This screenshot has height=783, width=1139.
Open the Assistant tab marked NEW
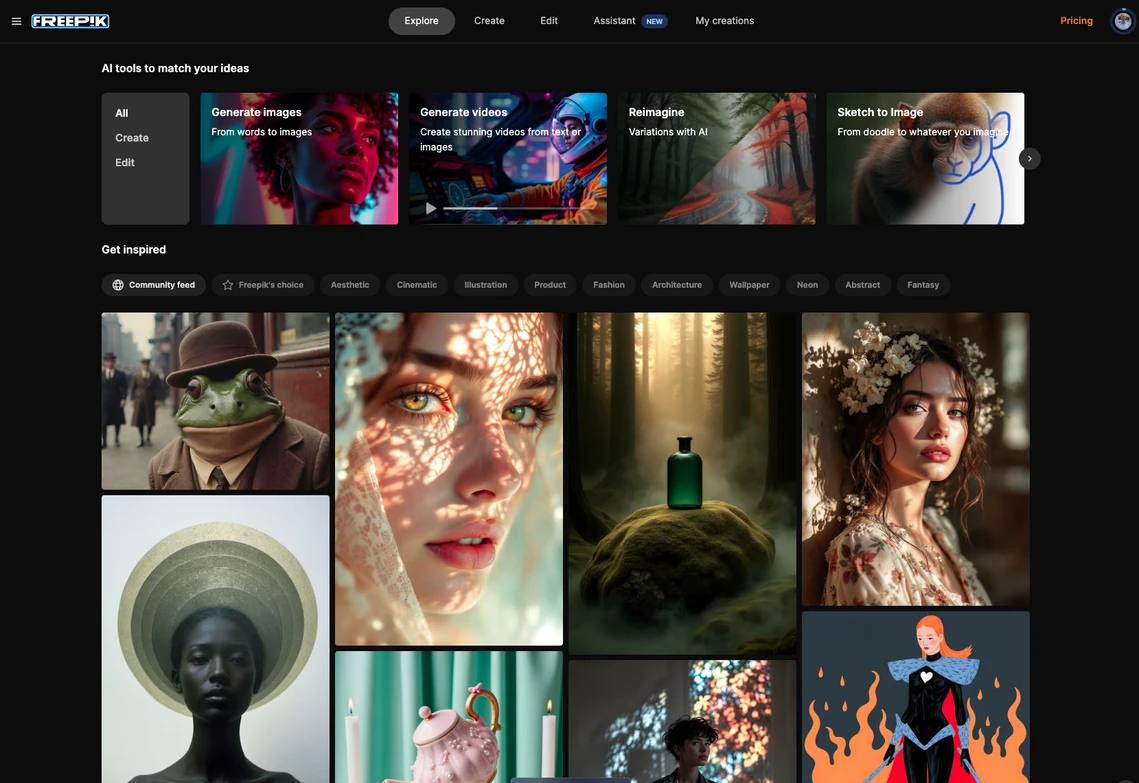point(629,21)
